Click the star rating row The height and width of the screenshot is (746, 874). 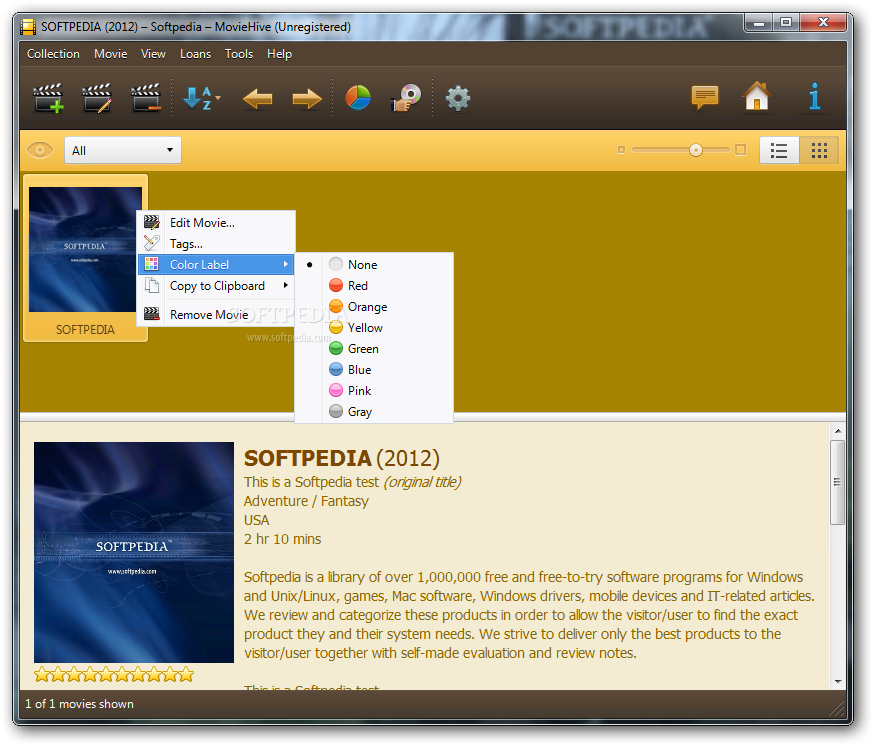(114, 675)
